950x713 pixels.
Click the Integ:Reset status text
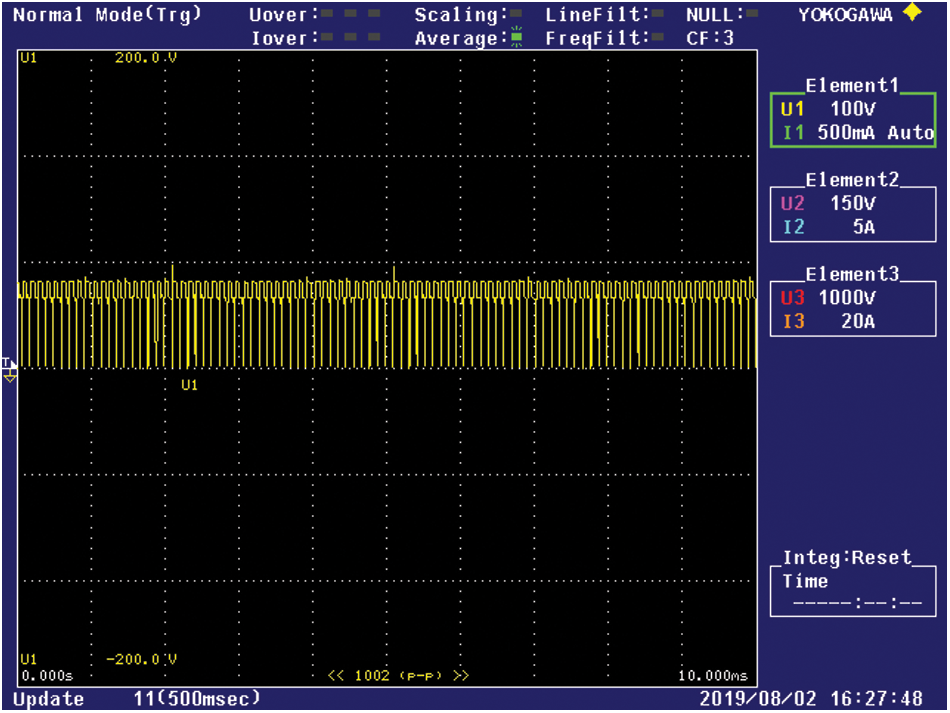(x=847, y=558)
